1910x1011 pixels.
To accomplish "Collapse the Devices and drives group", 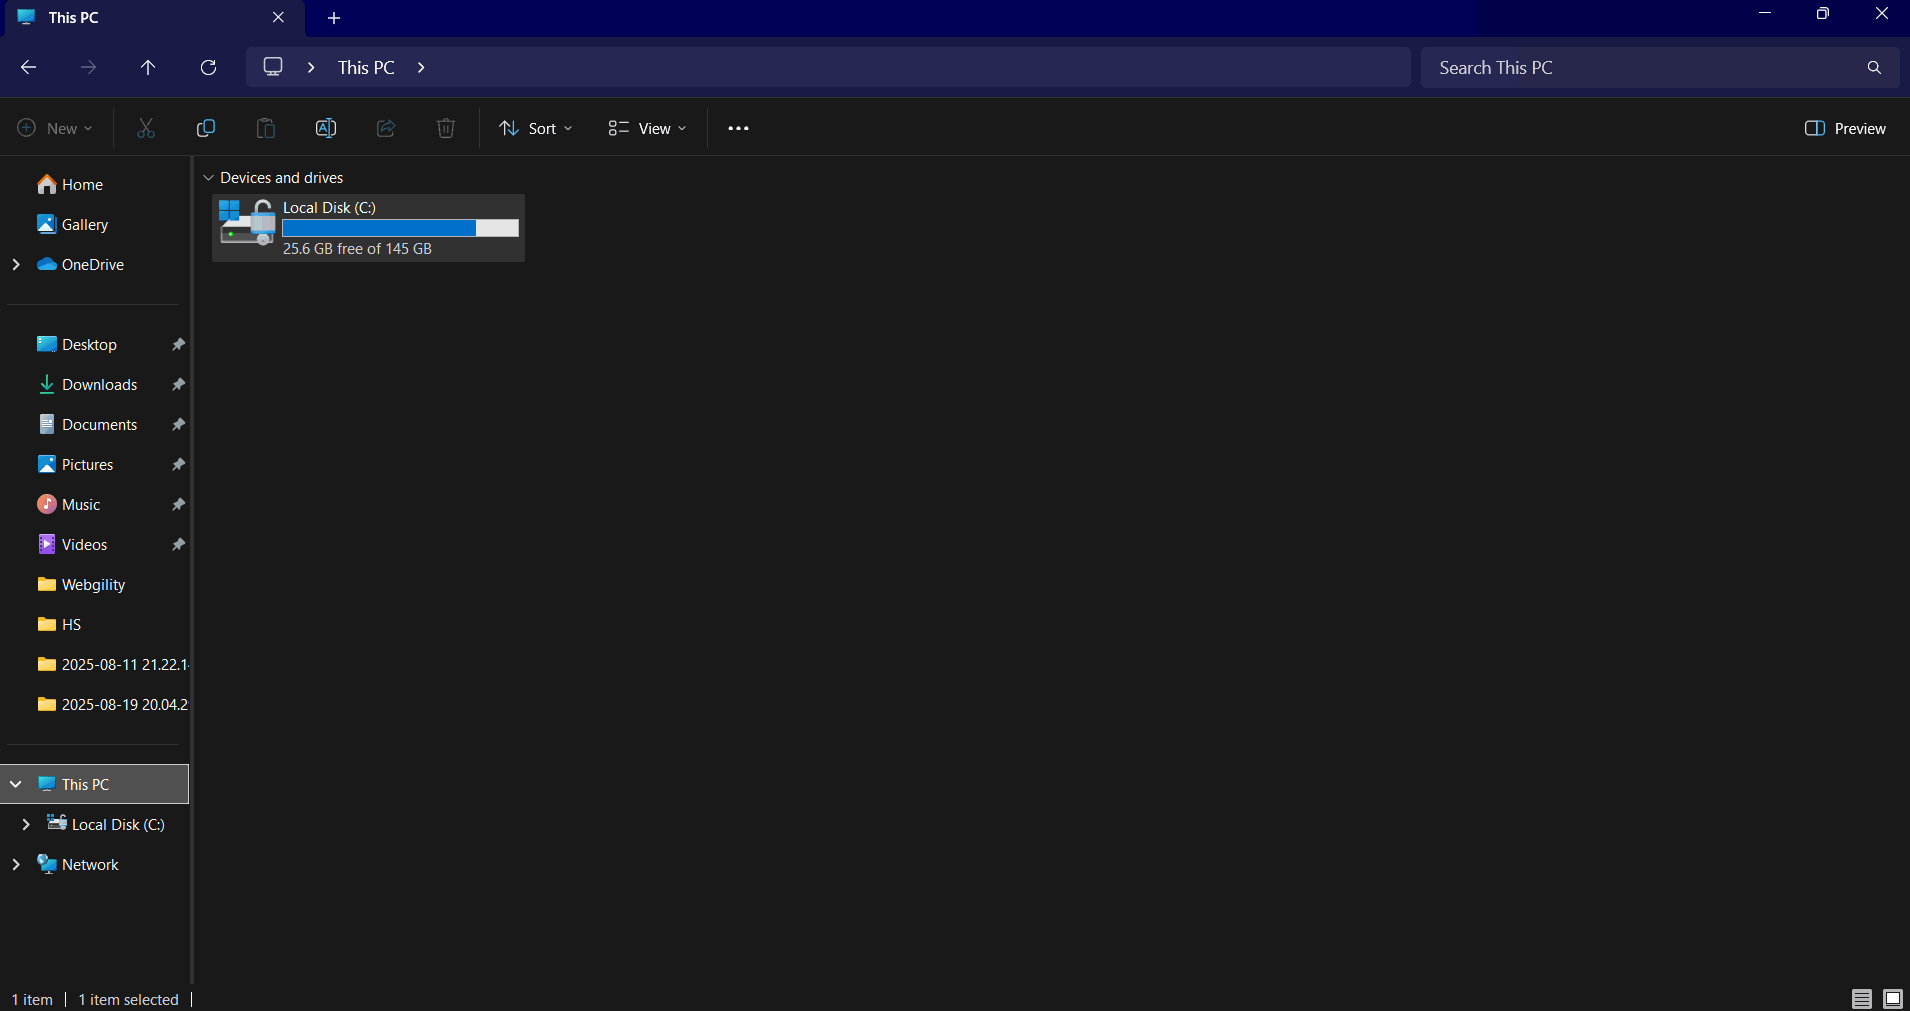I will coord(208,178).
